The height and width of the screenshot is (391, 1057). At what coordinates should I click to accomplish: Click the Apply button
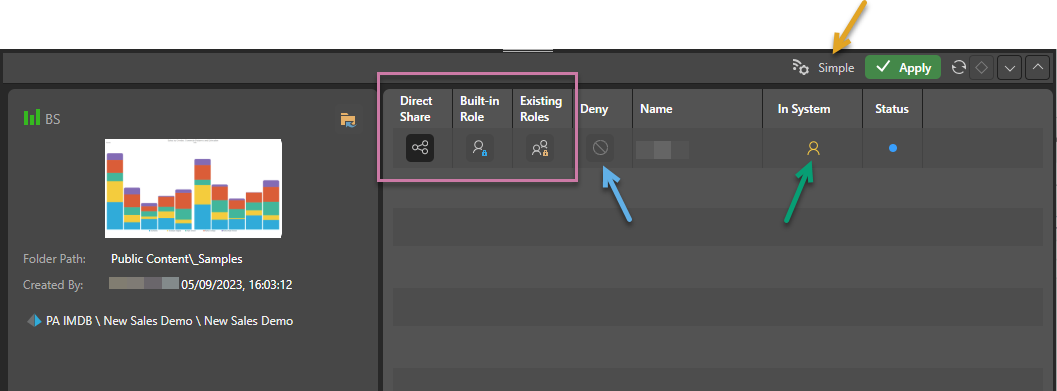point(903,67)
